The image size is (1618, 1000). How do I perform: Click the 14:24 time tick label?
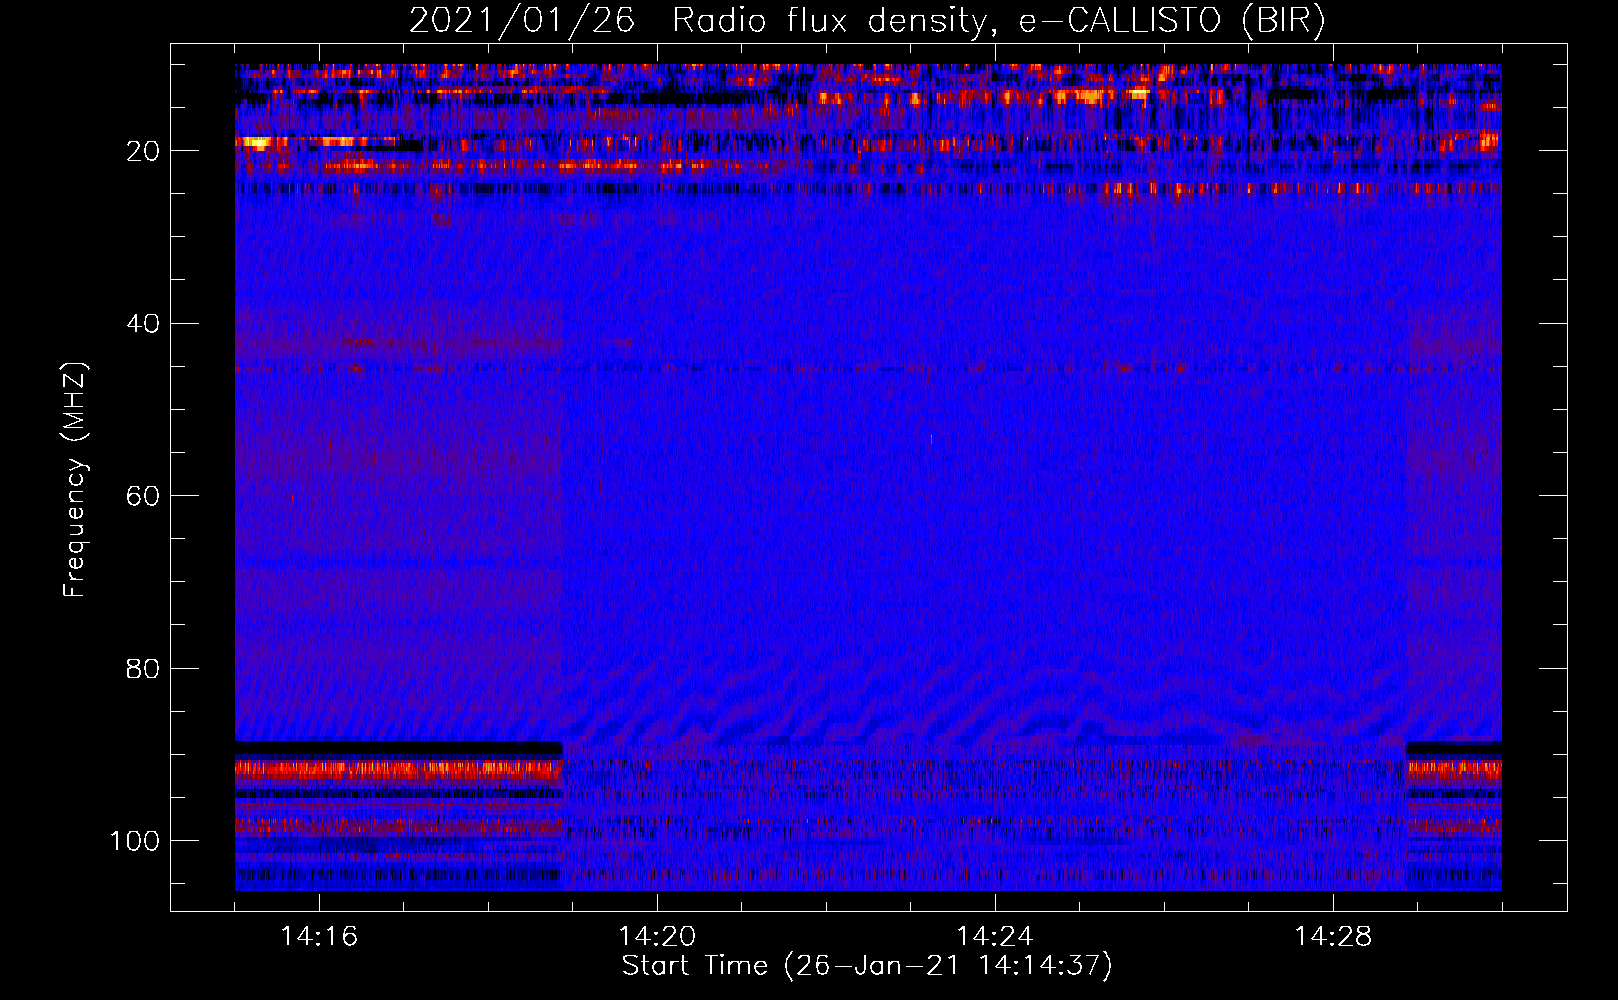[995, 937]
